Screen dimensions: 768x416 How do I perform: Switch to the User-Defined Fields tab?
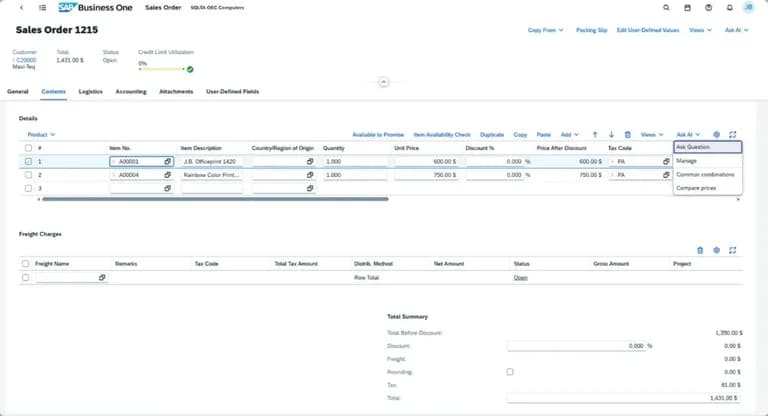tap(232, 92)
